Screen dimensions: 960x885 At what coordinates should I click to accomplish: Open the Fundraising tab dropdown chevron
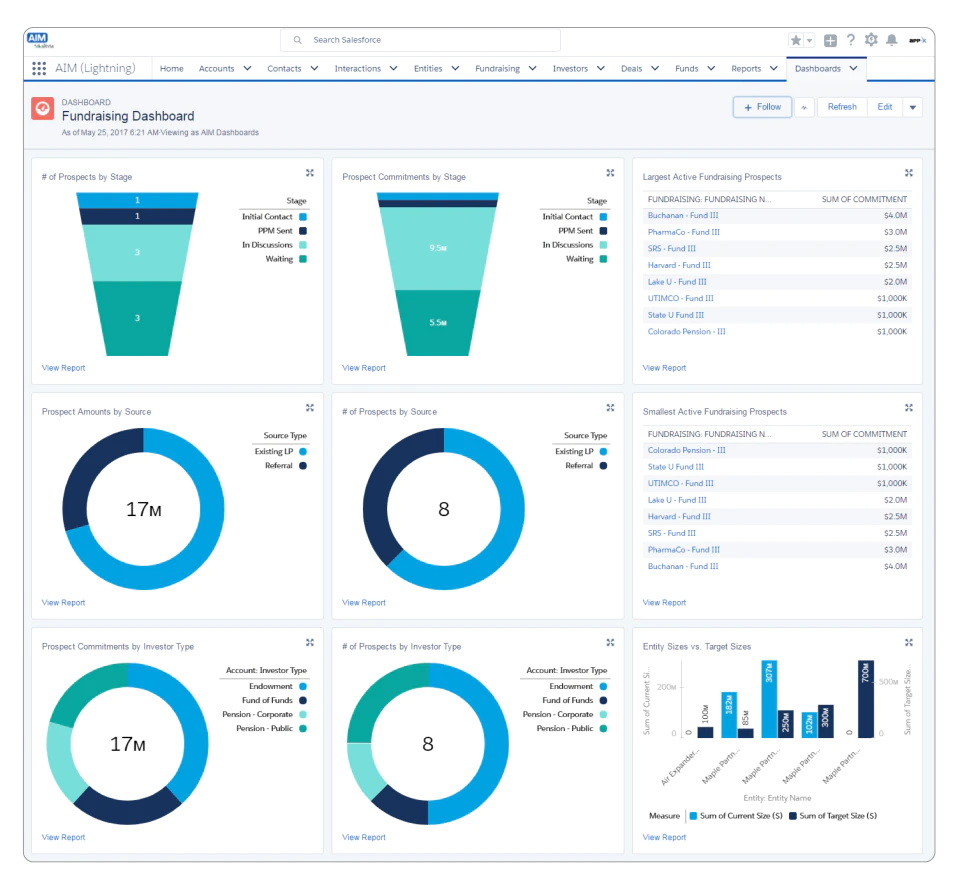click(x=533, y=69)
